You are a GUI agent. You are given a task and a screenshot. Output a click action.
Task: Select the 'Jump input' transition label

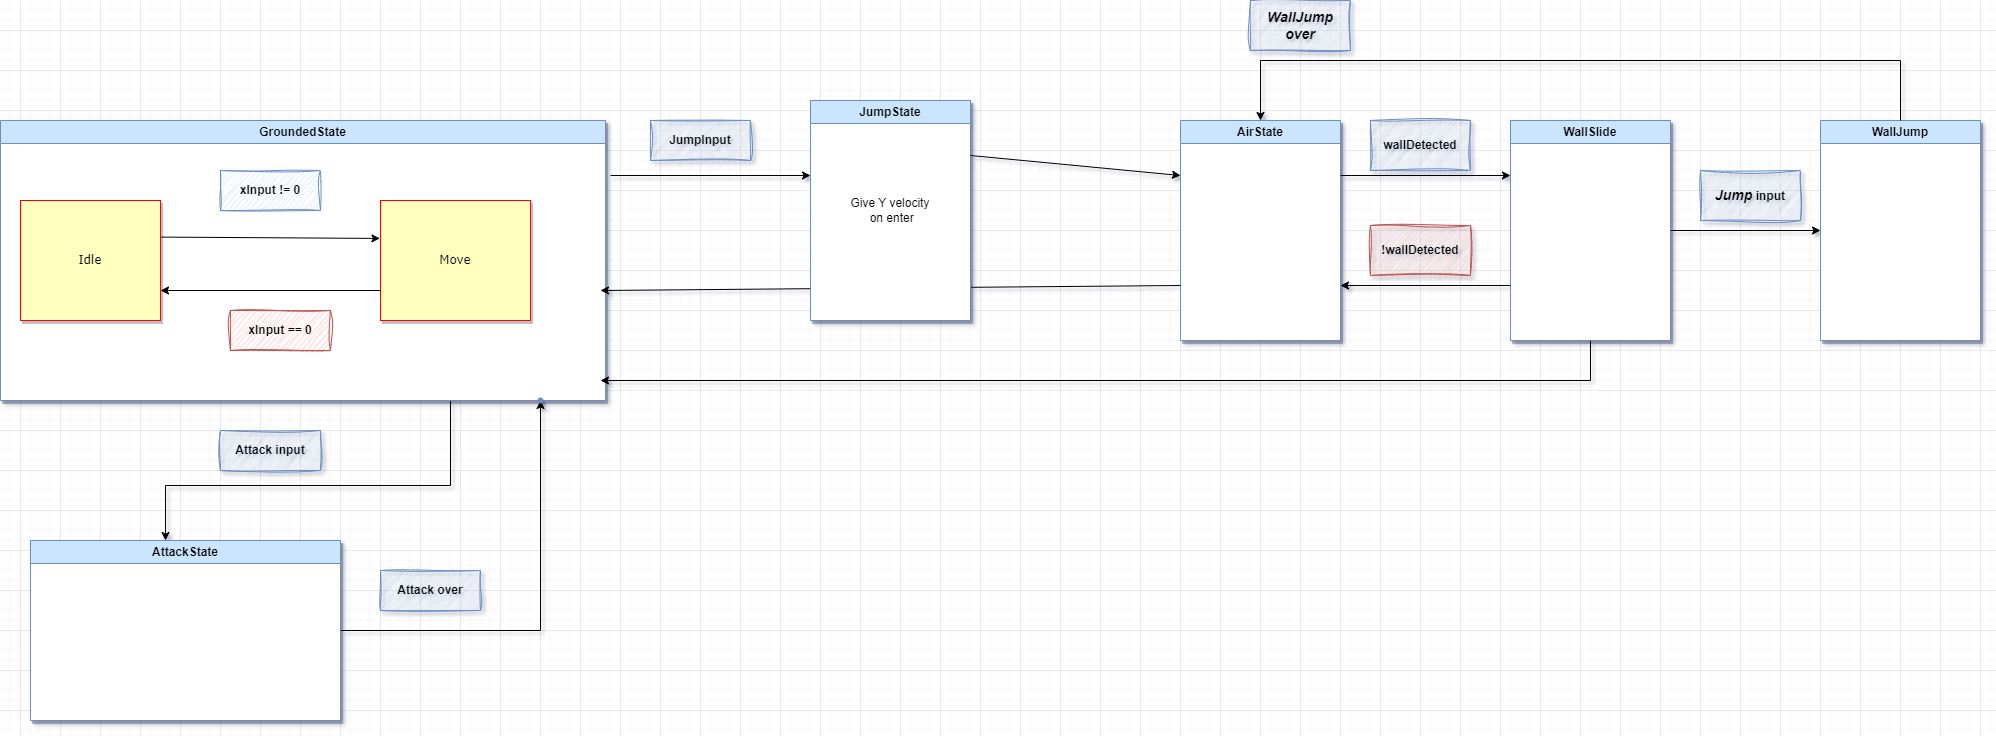coord(1749,196)
